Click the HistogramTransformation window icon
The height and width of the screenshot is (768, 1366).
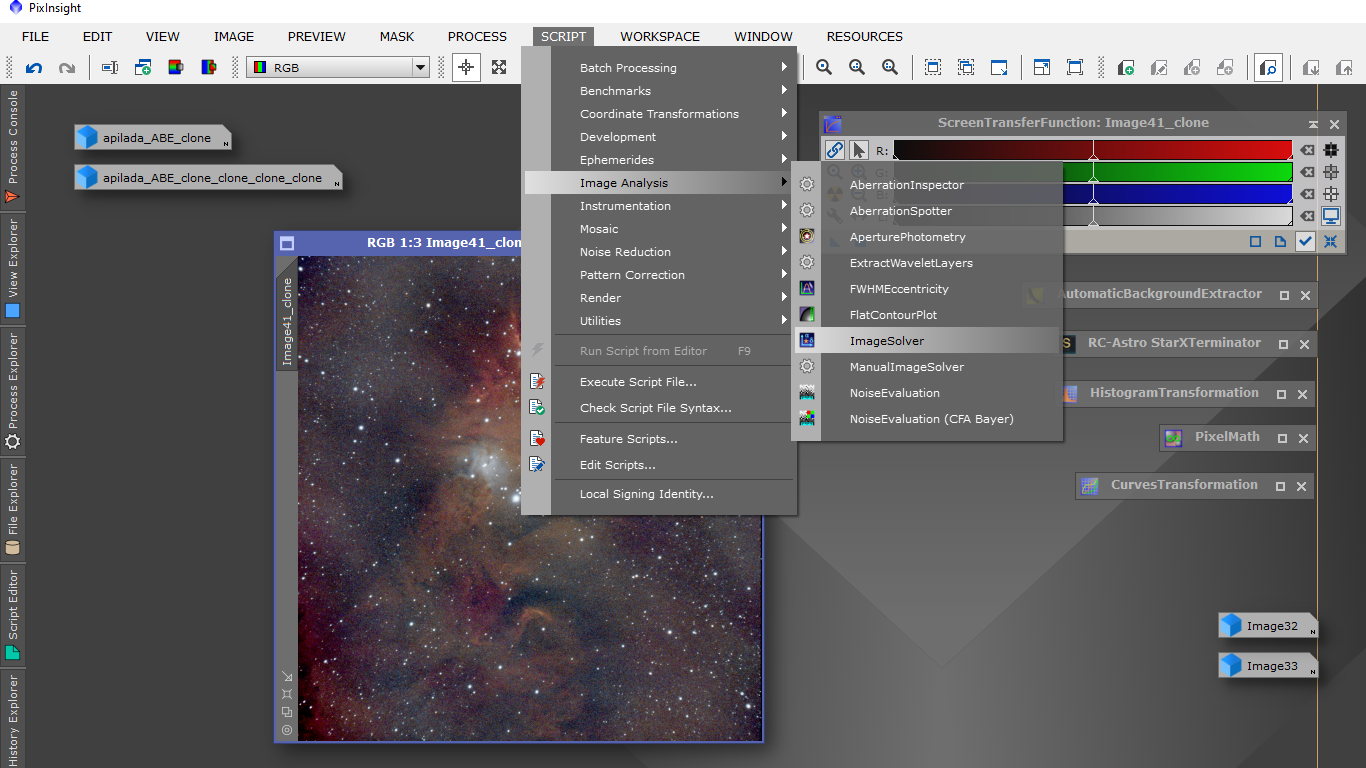point(1070,394)
